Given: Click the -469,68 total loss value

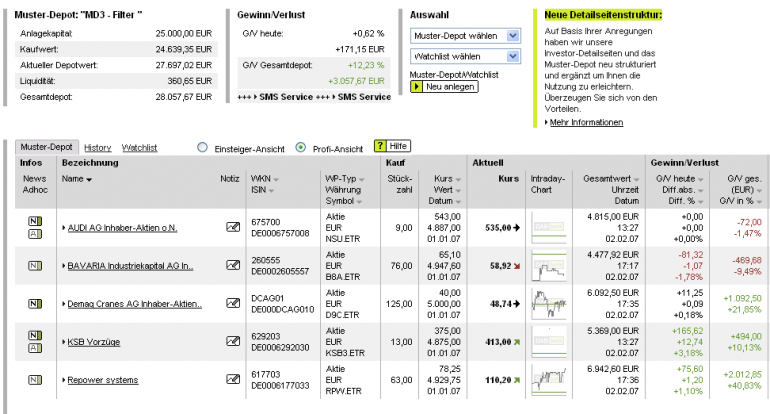Looking at the screenshot, I should [x=747, y=260].
